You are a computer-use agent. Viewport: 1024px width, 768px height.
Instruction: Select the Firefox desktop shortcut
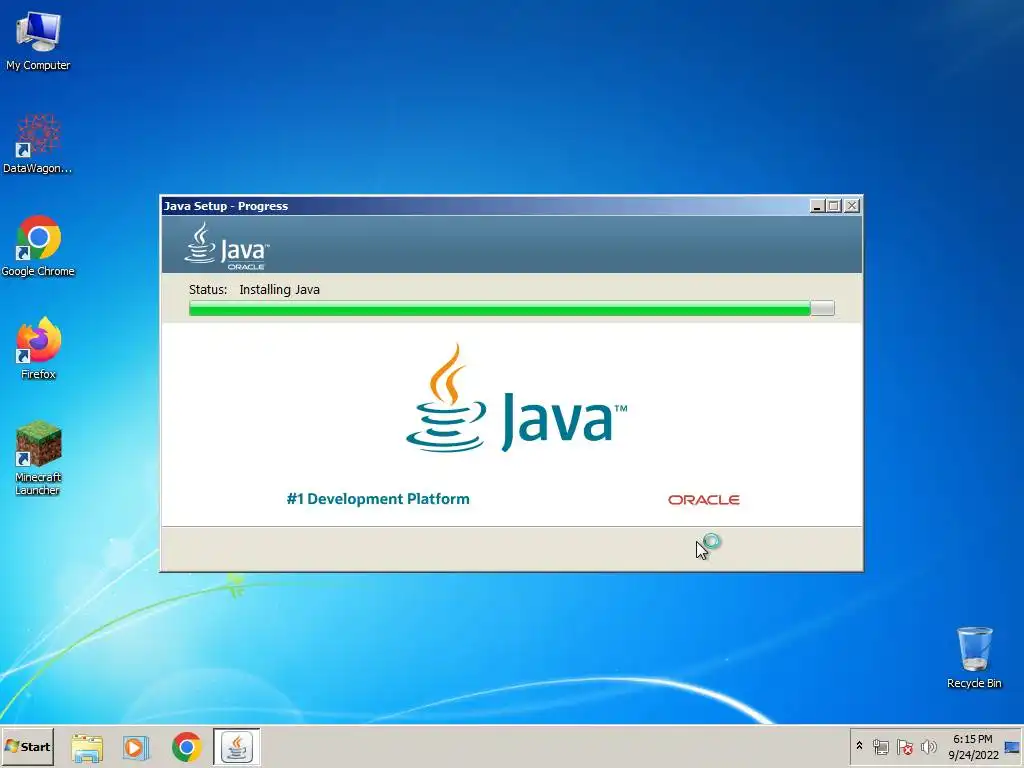pyautogui.click(x=38, y=349)
